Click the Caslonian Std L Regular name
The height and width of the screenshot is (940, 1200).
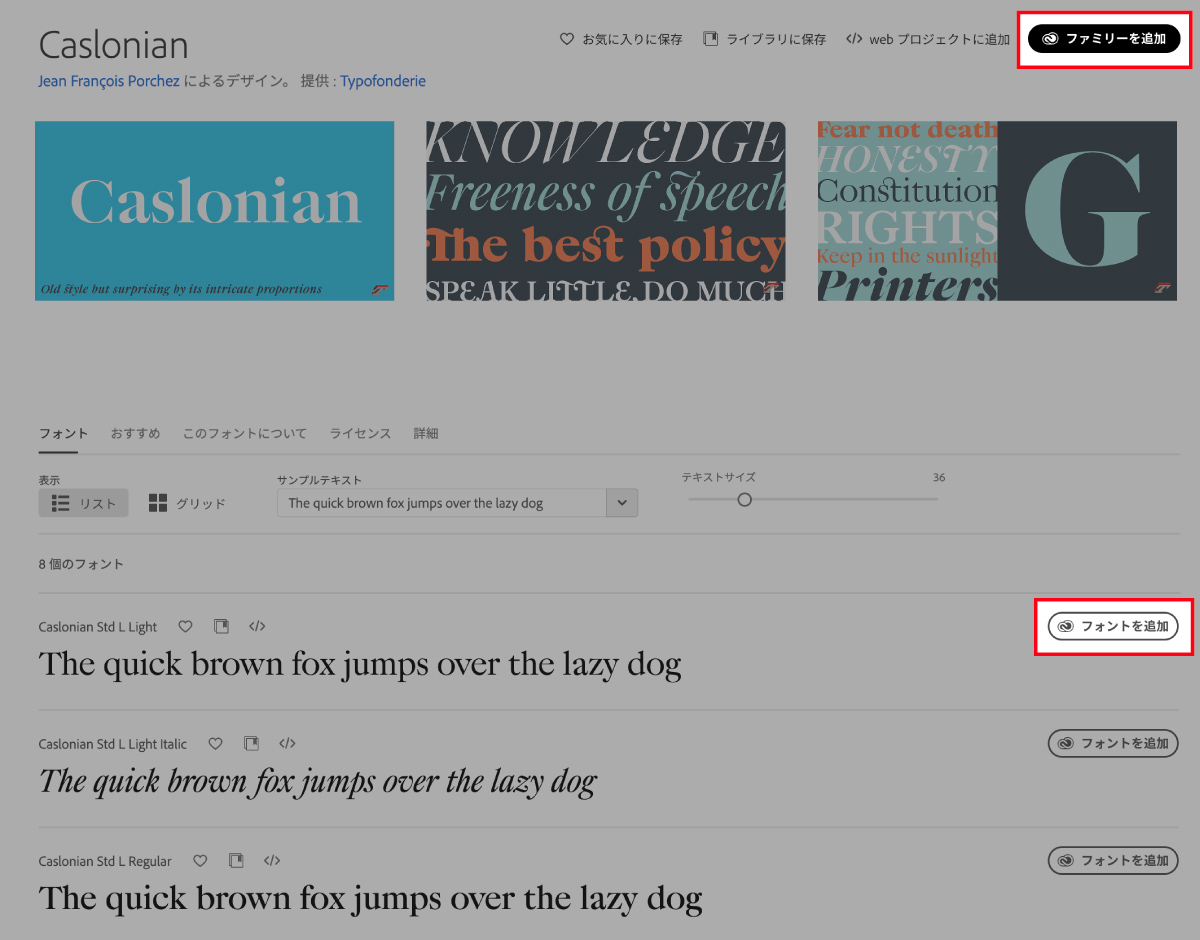[x=105, y=861]
